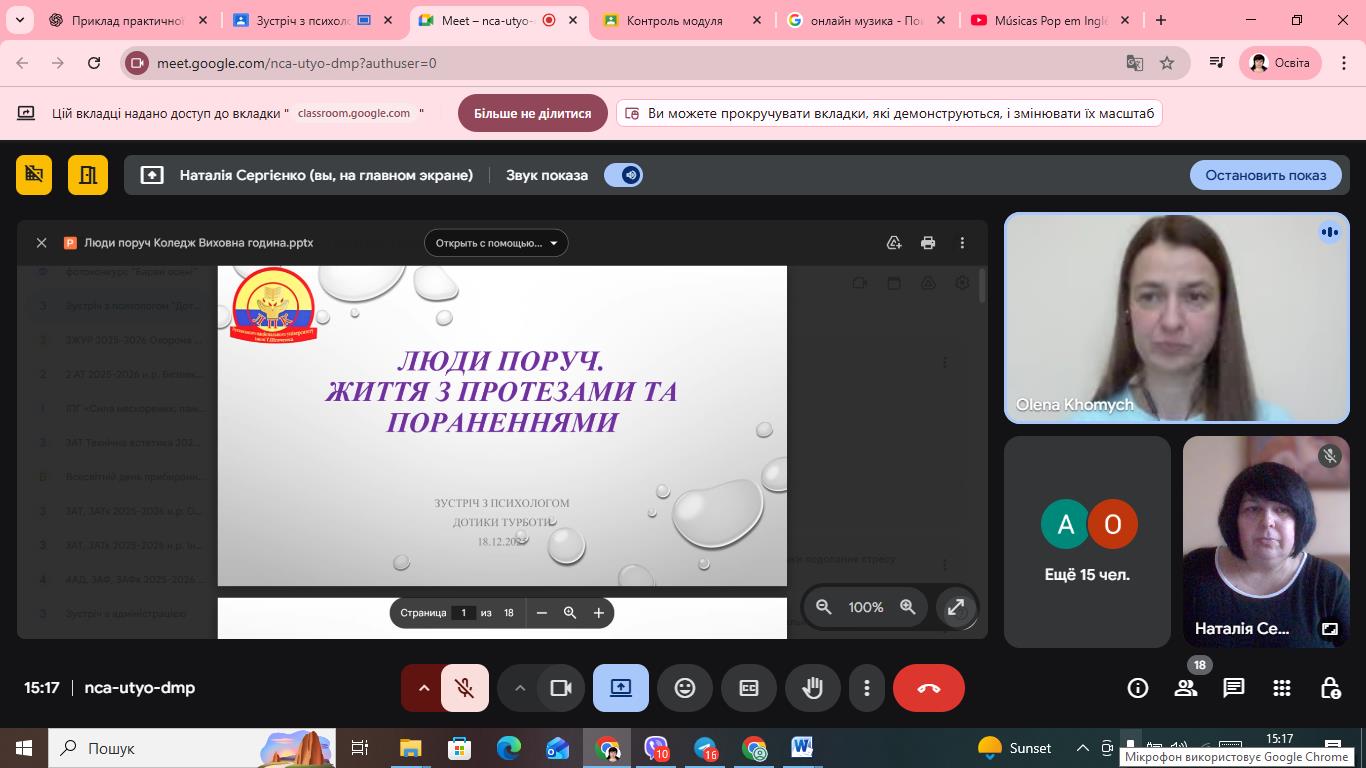Viewport: 1366px width, 768px height.
Task: Open the meeting chat panel
Action: [x=1234, y=688]
